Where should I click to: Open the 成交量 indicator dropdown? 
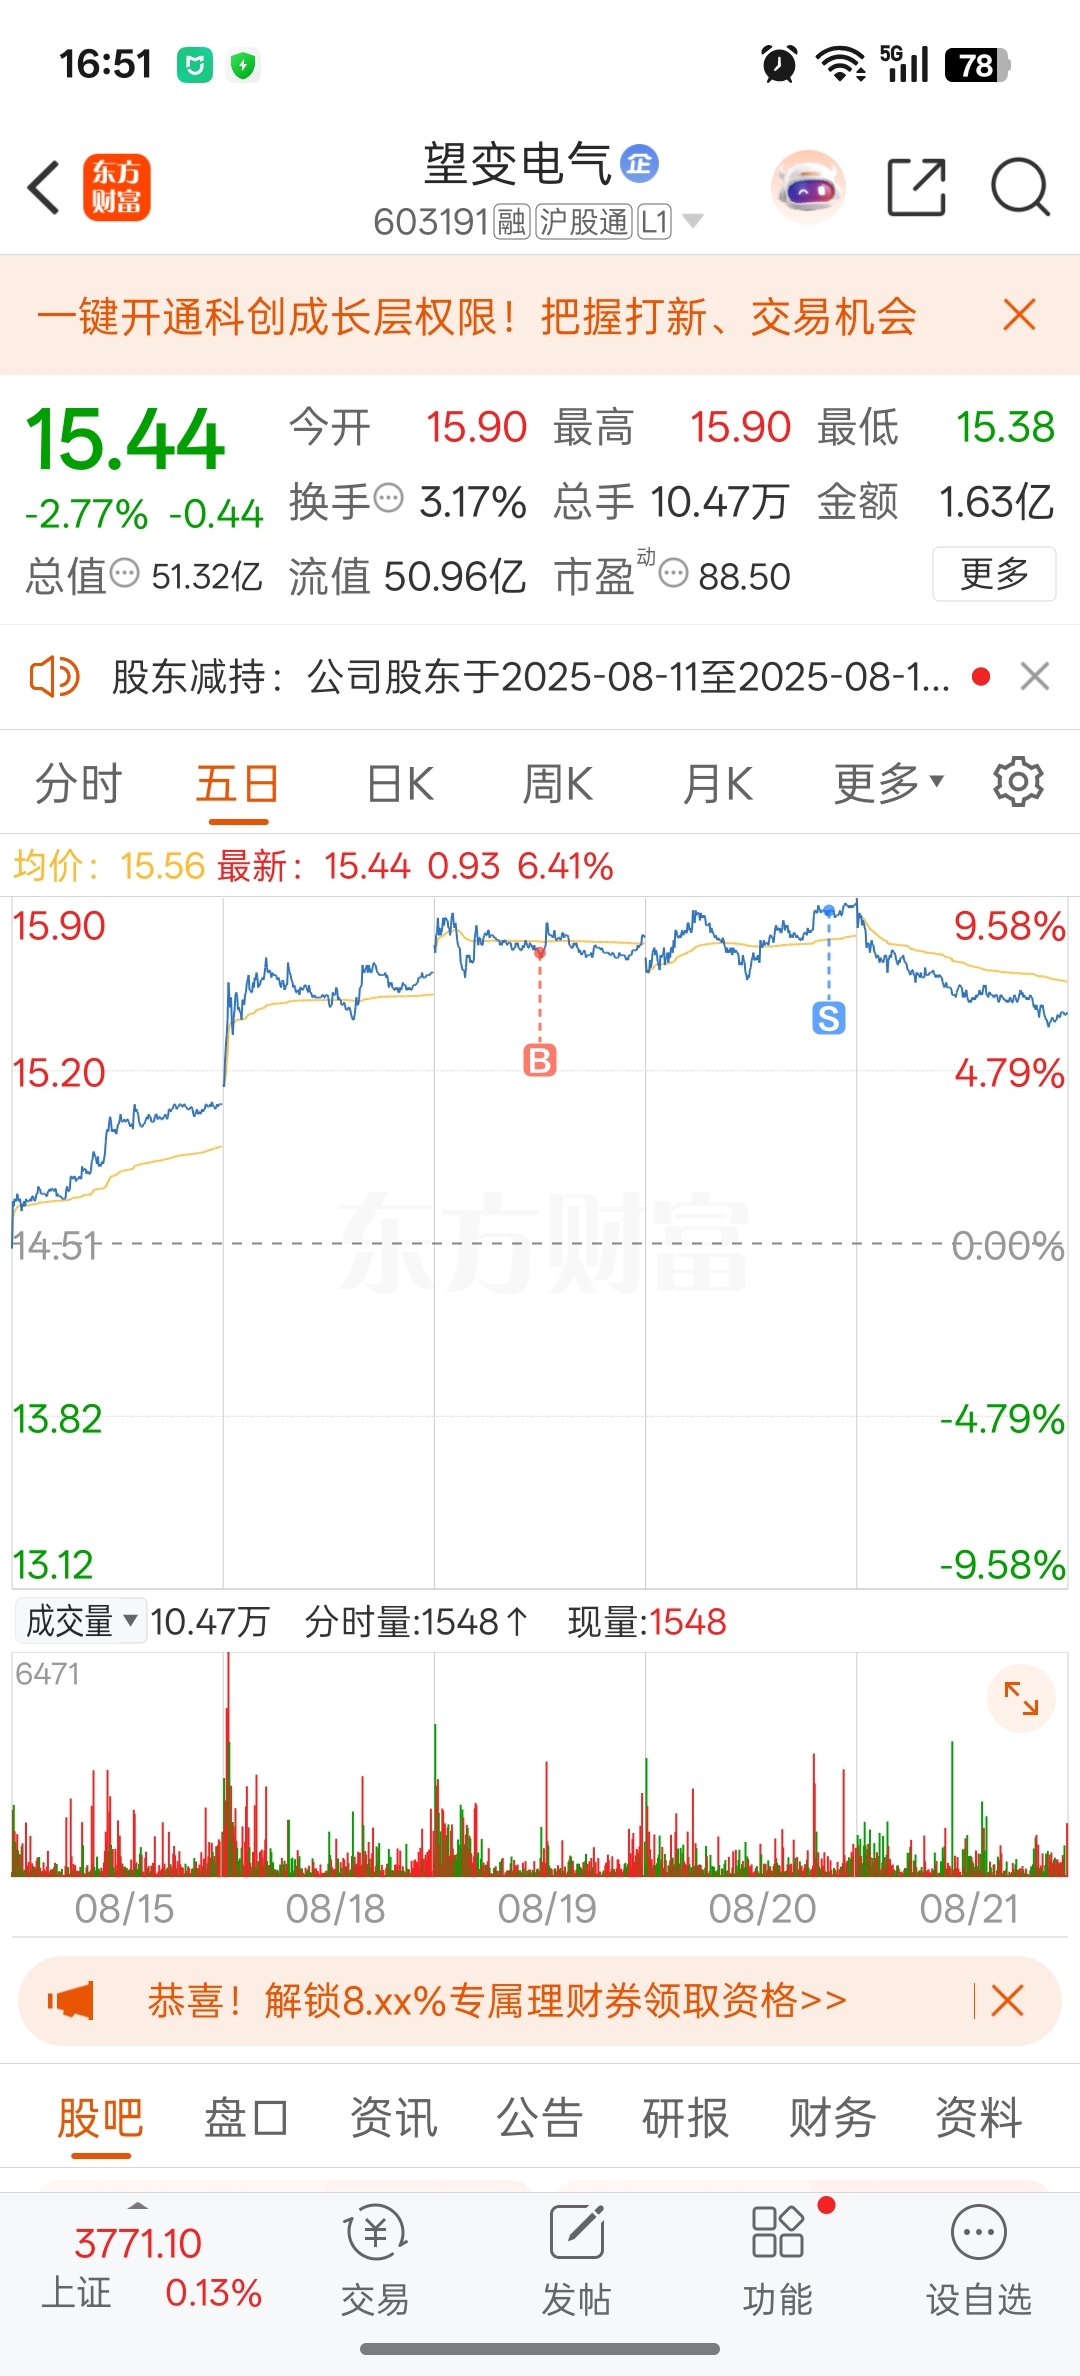coord(81,1621)
